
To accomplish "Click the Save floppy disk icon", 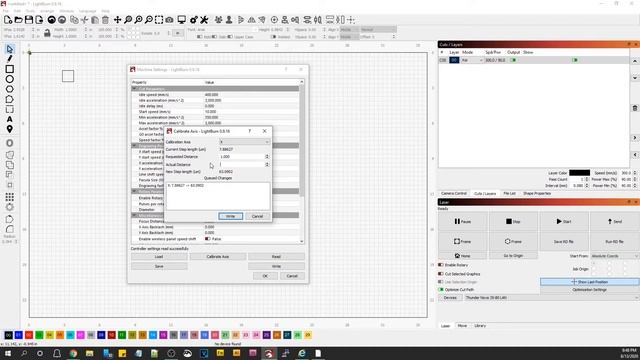I will pyautogui.click(x=29, y=20).
